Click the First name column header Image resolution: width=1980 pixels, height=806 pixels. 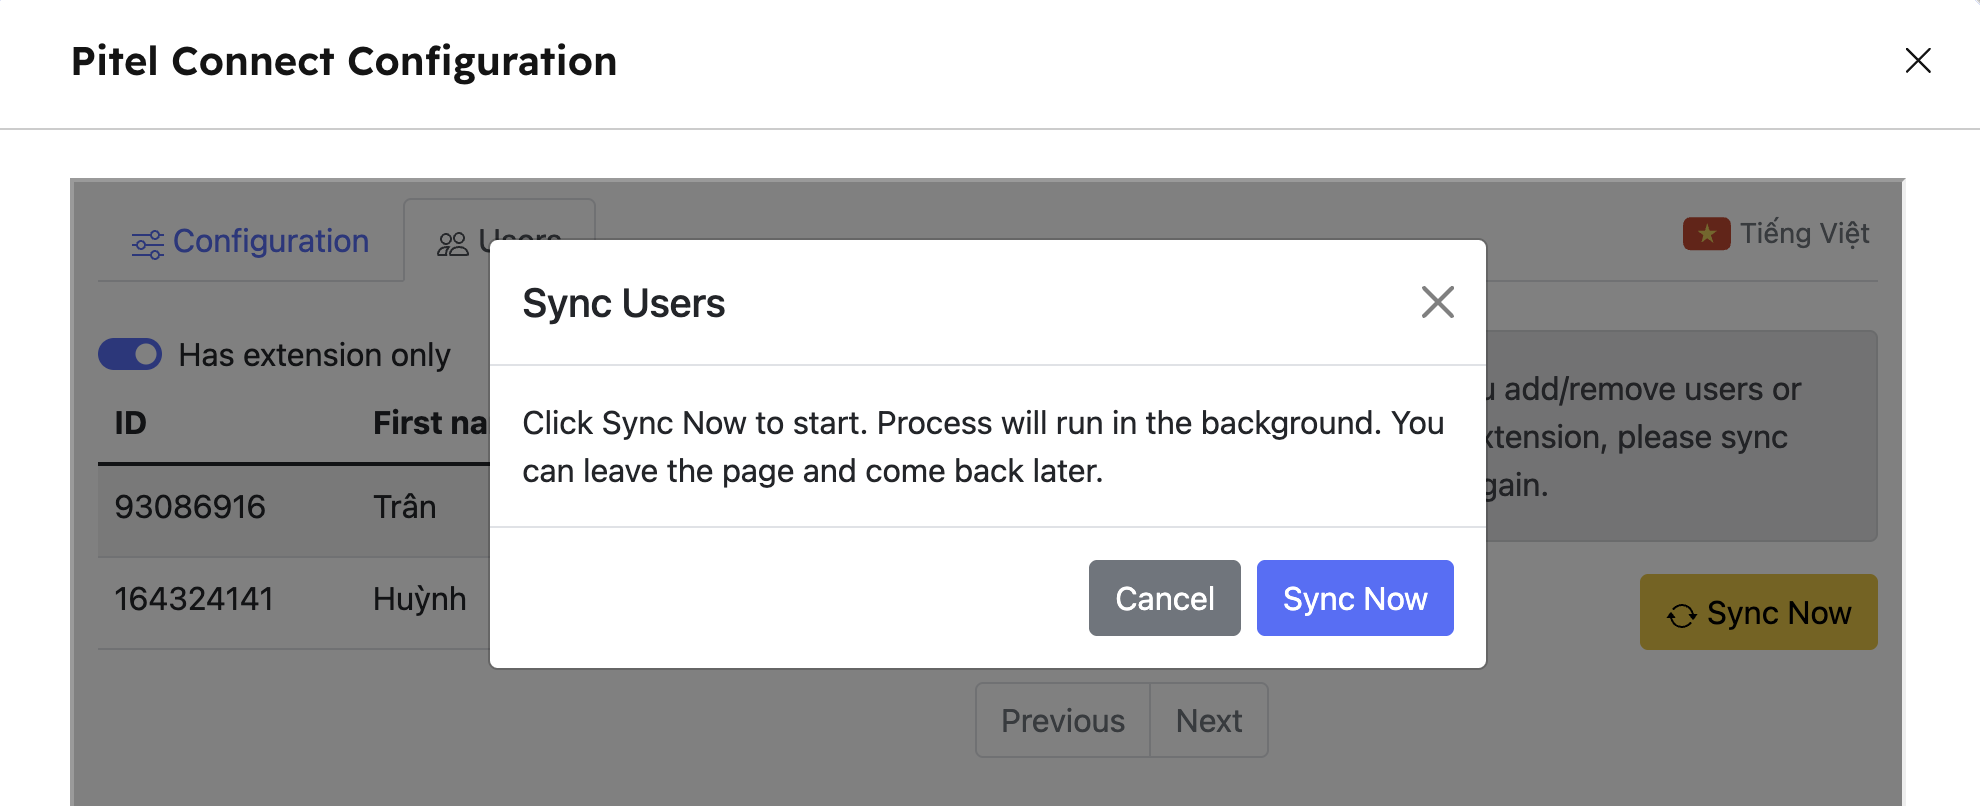coord(431,423)
